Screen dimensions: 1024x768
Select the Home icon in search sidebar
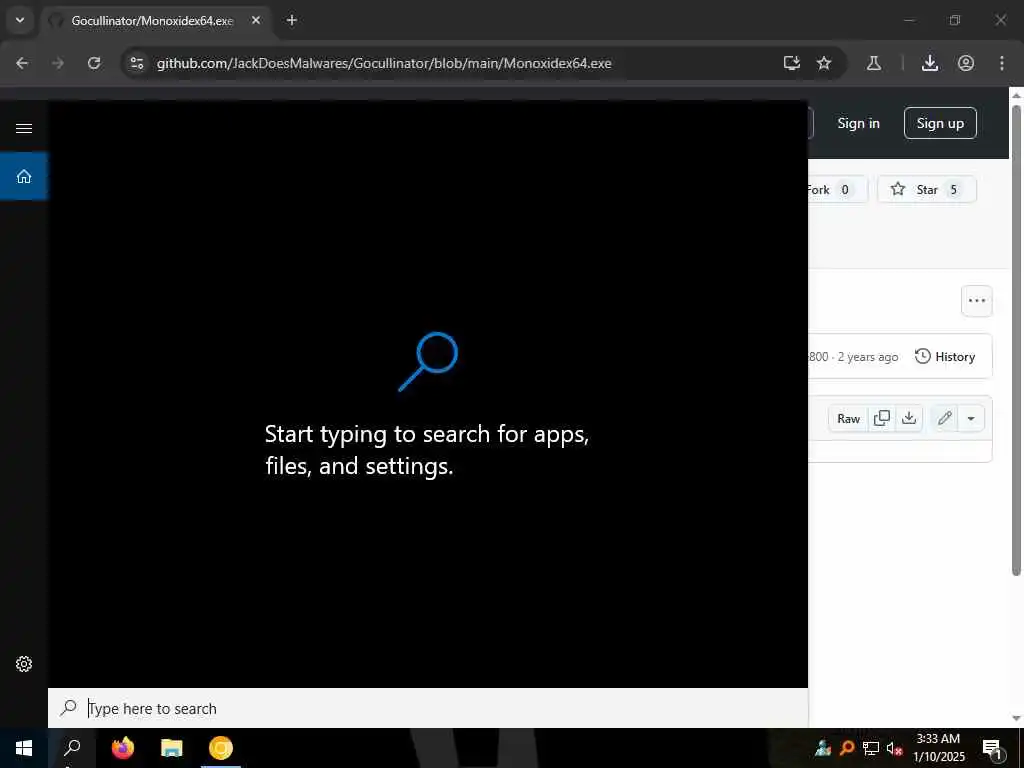[x=24, y=176]
